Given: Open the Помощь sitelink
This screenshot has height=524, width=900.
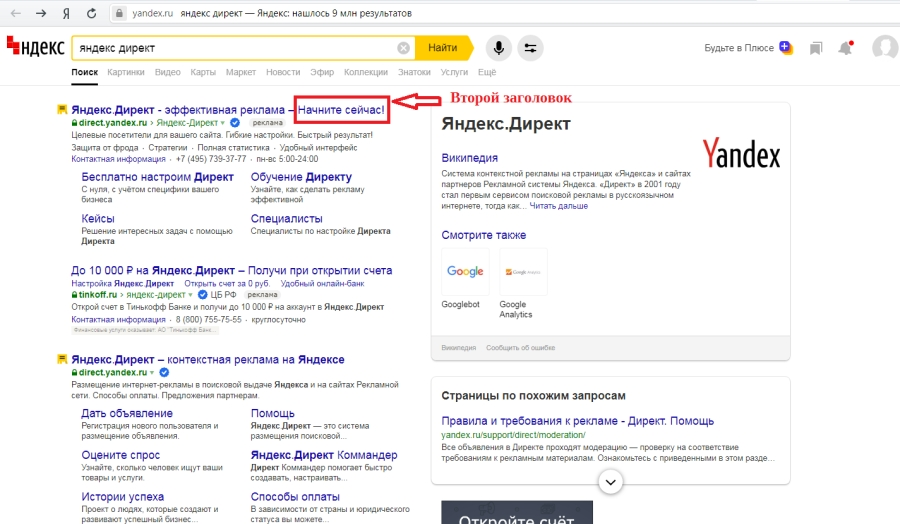Looking at the screenshot, I should click(x=272, y=413).
